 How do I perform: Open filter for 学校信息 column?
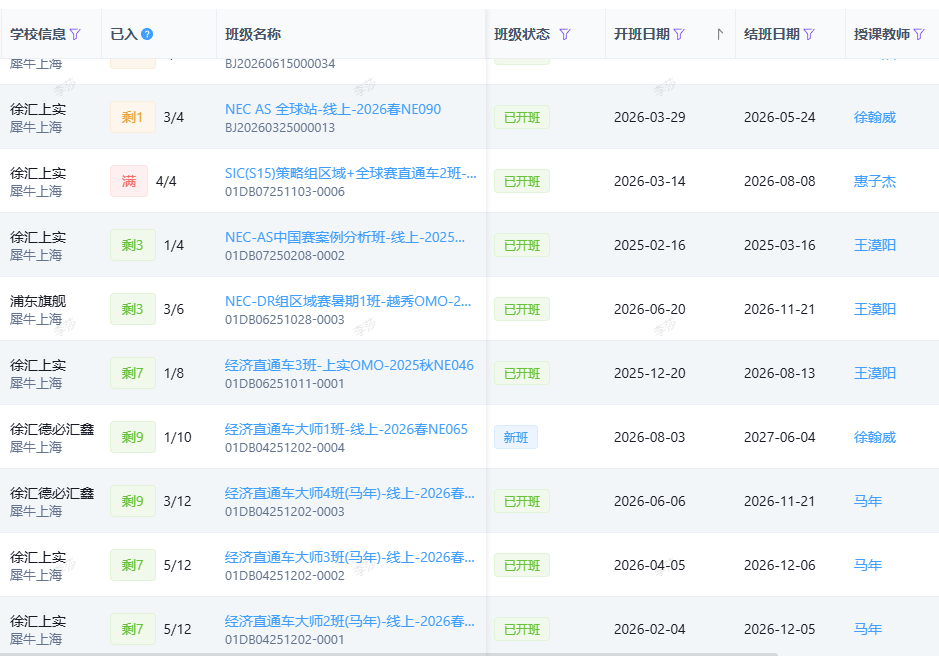pos(75,34)
